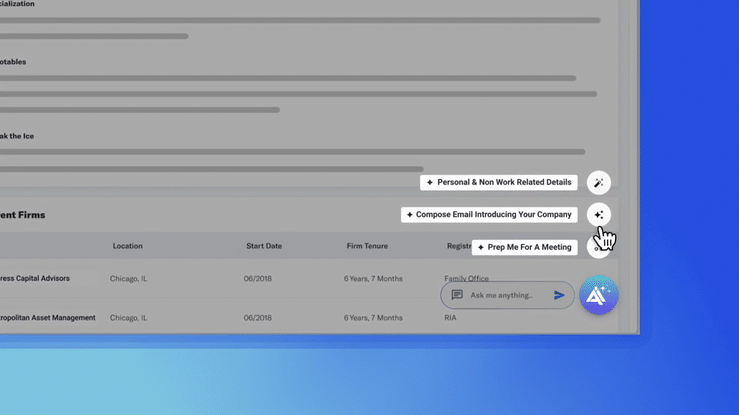
Task: Click Chicago, IL in the Capital Advisors row
Action: coord(128,279)
